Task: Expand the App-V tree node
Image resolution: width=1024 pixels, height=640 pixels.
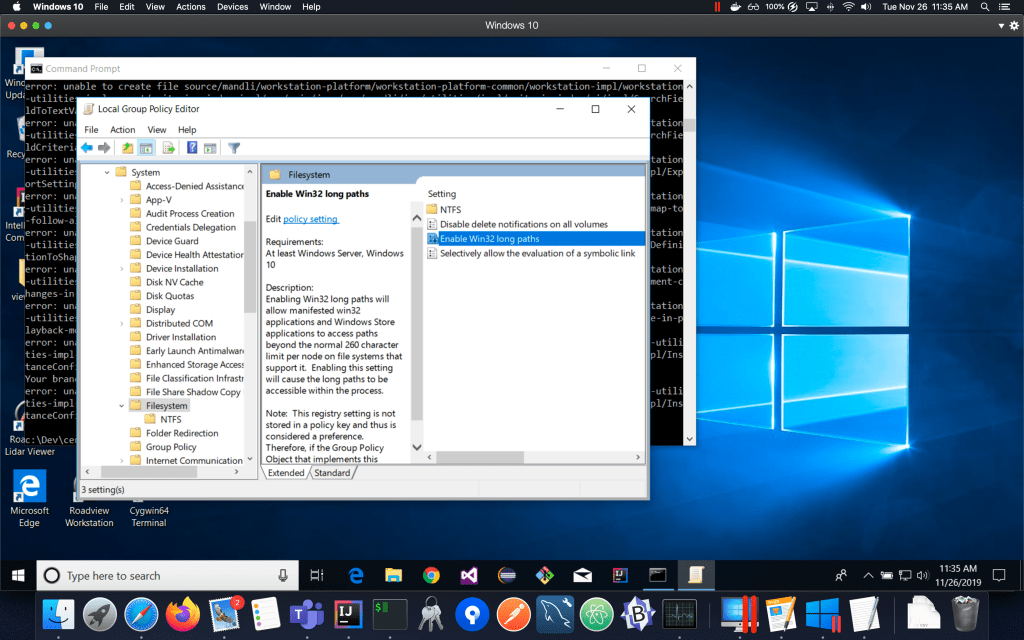Action: click(122, 200)
